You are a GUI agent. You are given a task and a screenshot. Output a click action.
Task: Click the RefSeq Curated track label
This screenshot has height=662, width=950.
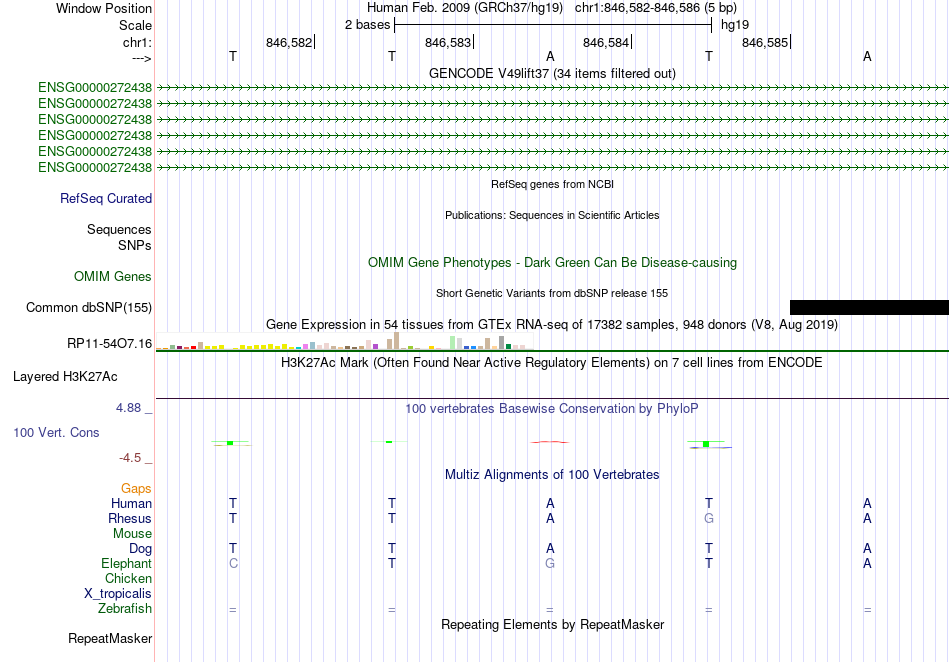[x=106, y=199]
